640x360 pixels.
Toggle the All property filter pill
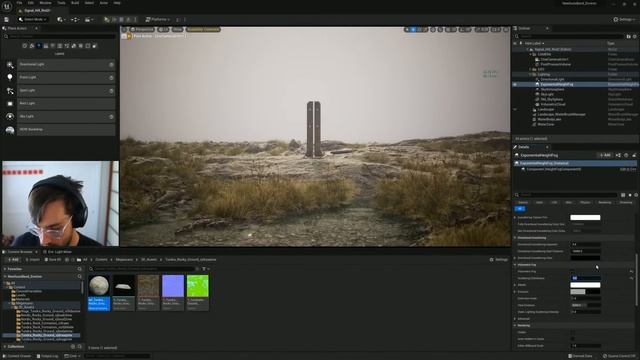coord(520,209)
